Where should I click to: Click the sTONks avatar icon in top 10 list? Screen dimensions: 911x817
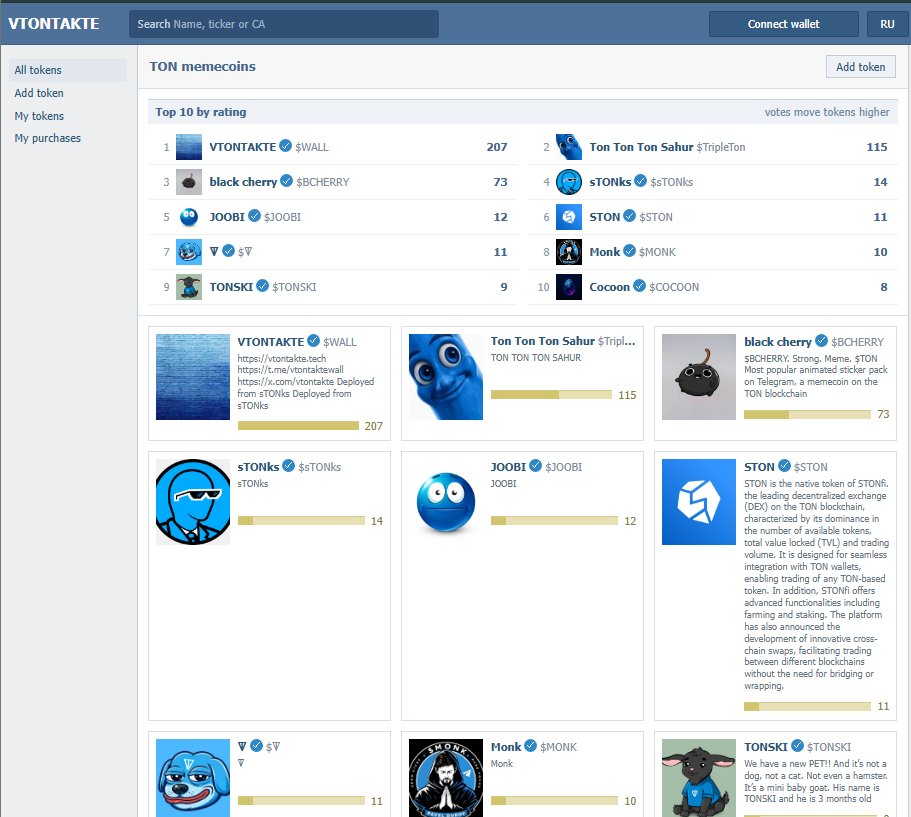pyautogui.click(x=569, y=182)
